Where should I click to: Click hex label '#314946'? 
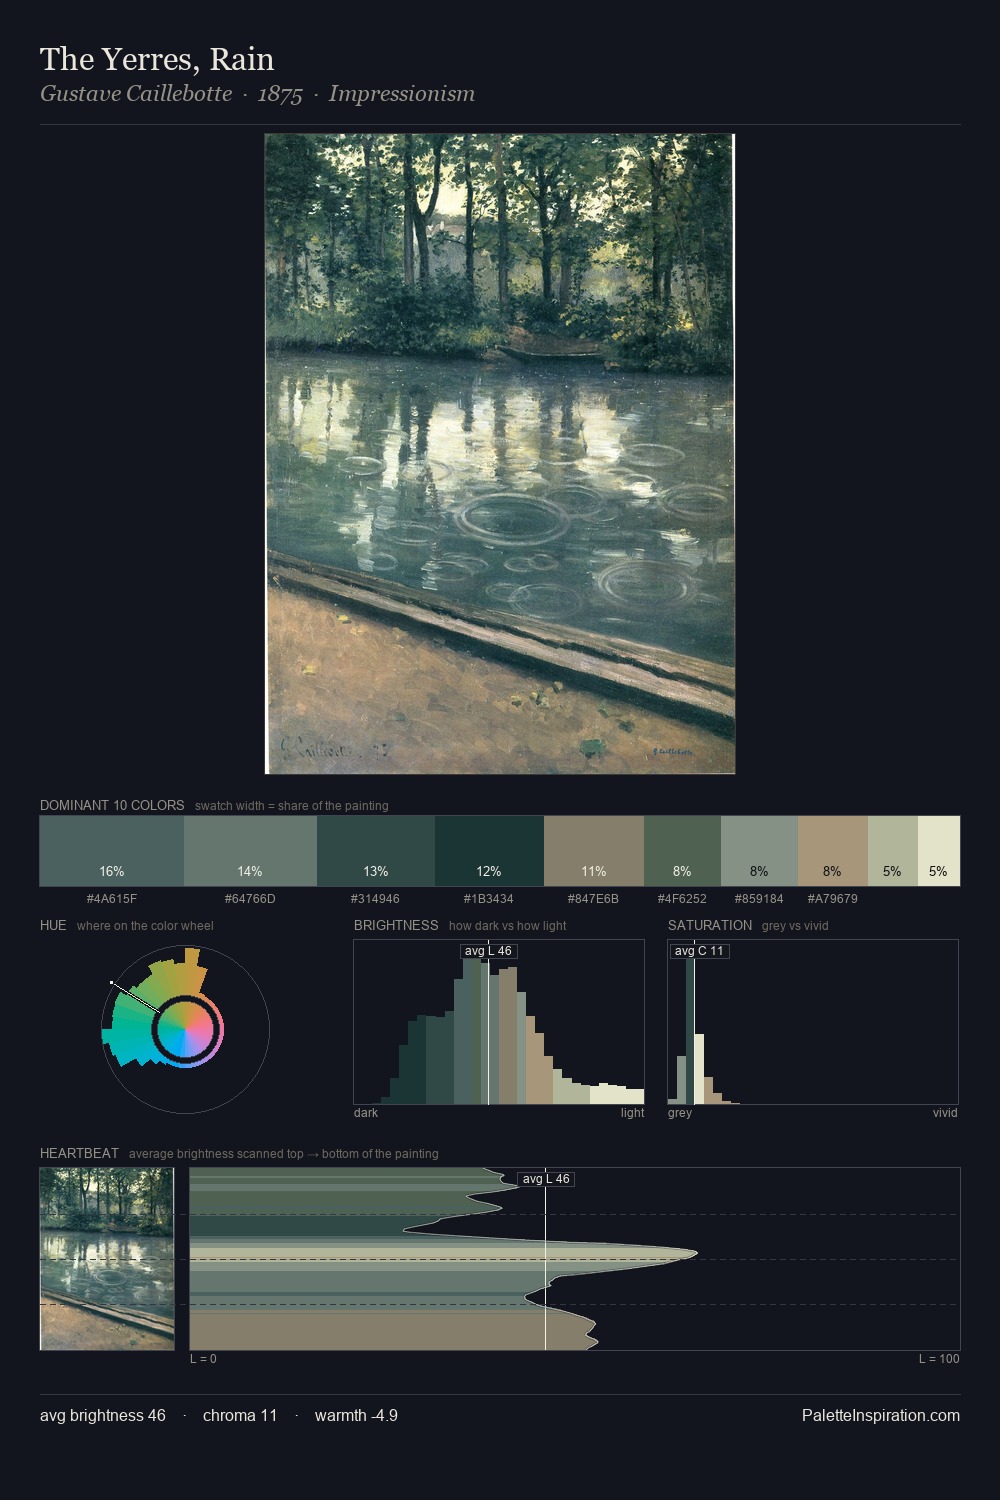coord(376,899)
